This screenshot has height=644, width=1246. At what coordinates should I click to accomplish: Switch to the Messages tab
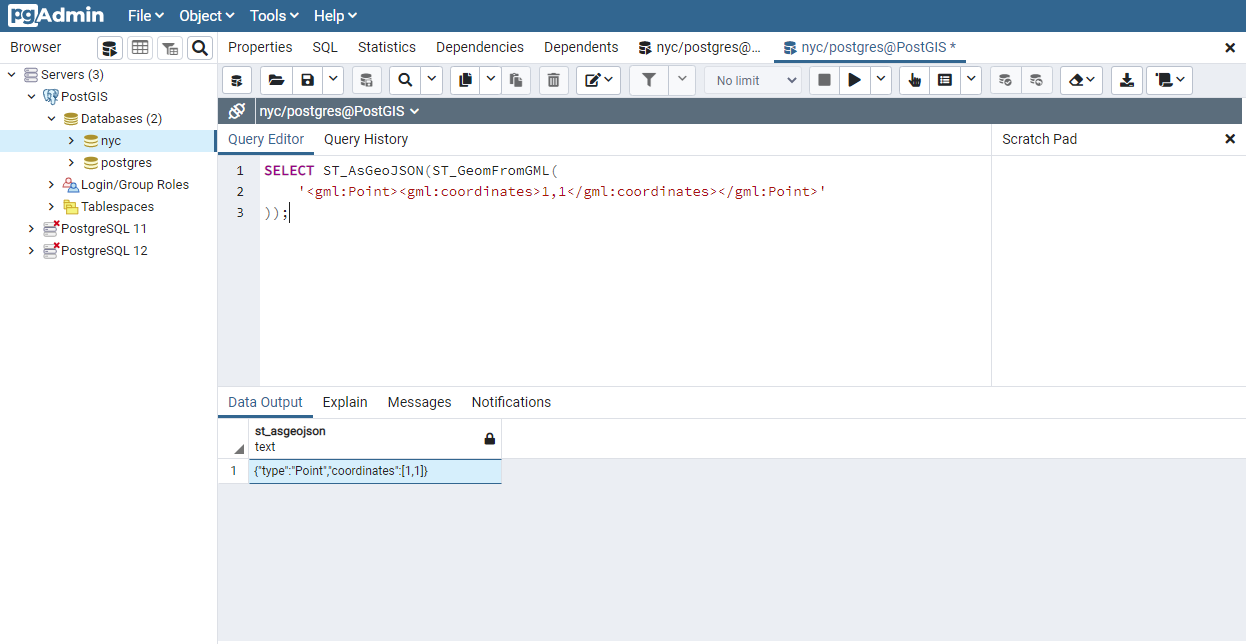point(419,402)
